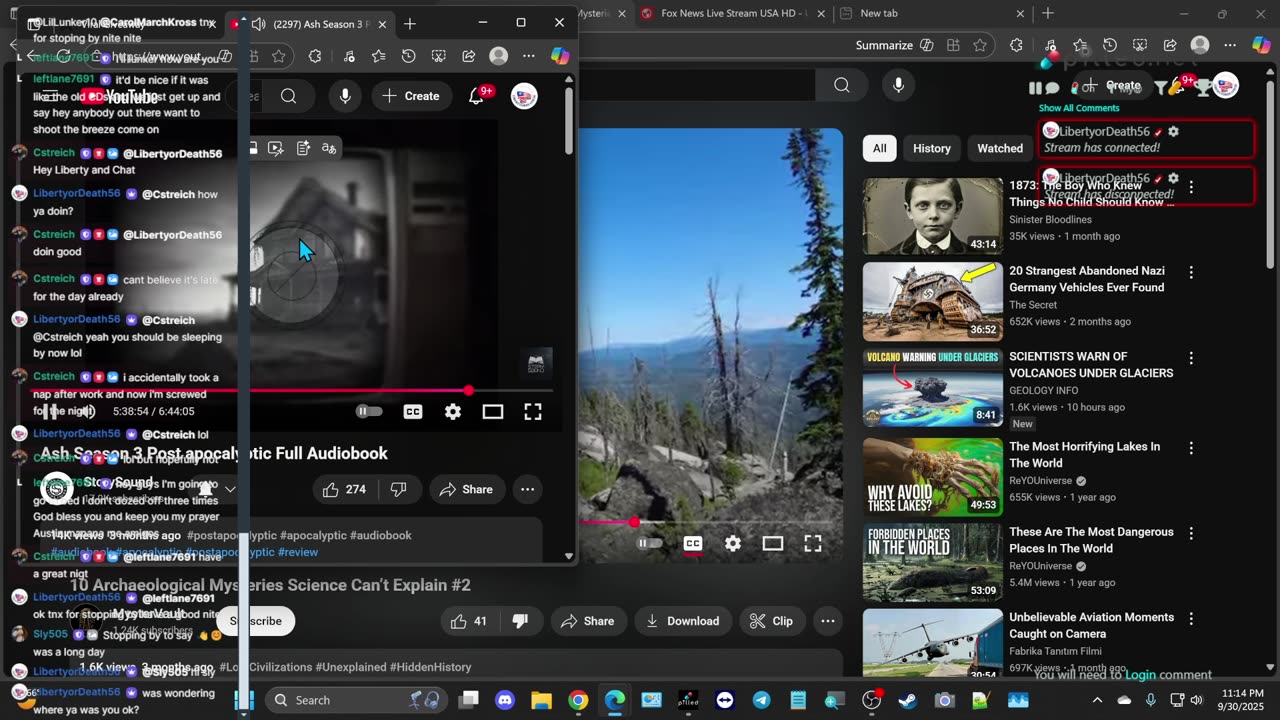
Task: Toggle closed captions on the Archaeological Mysteries video
Action: [x=693, y=544]
